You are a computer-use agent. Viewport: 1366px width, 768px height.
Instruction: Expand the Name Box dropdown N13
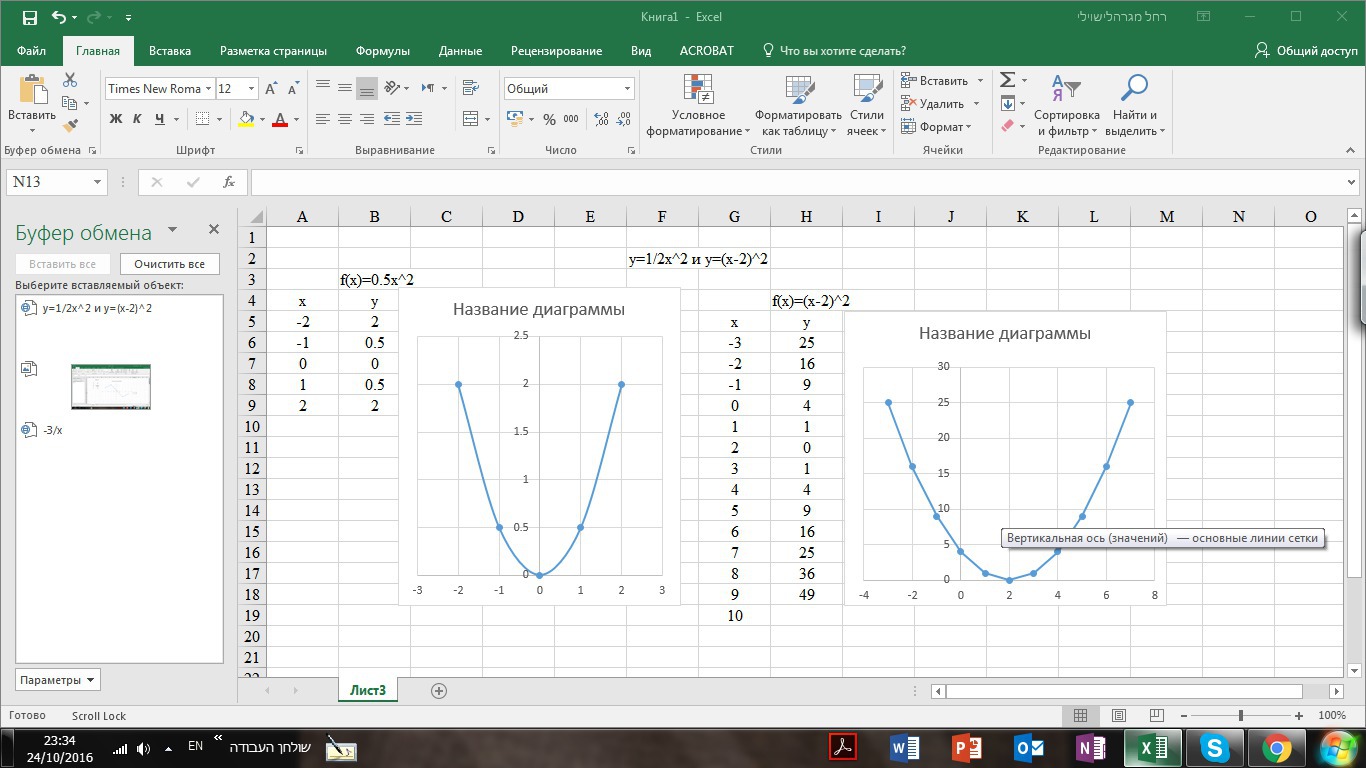(98, 182)
